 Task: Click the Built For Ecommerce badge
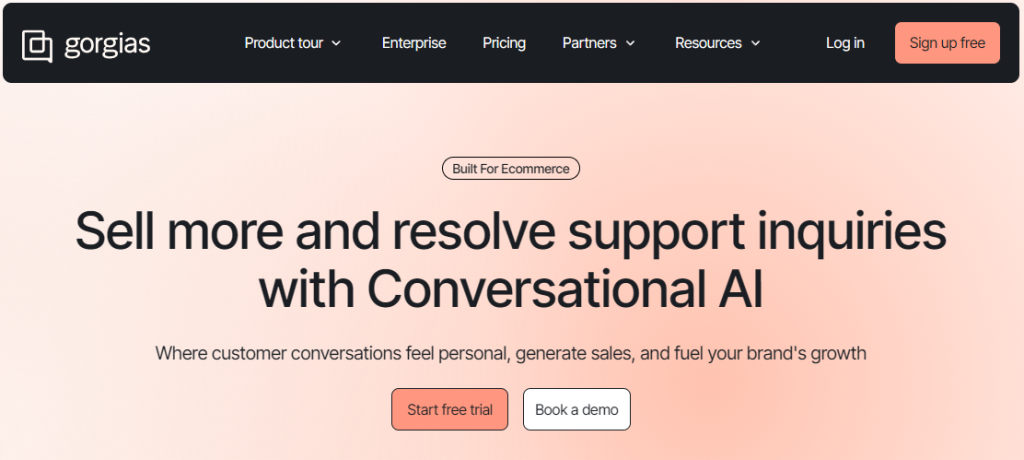point(511,169)
